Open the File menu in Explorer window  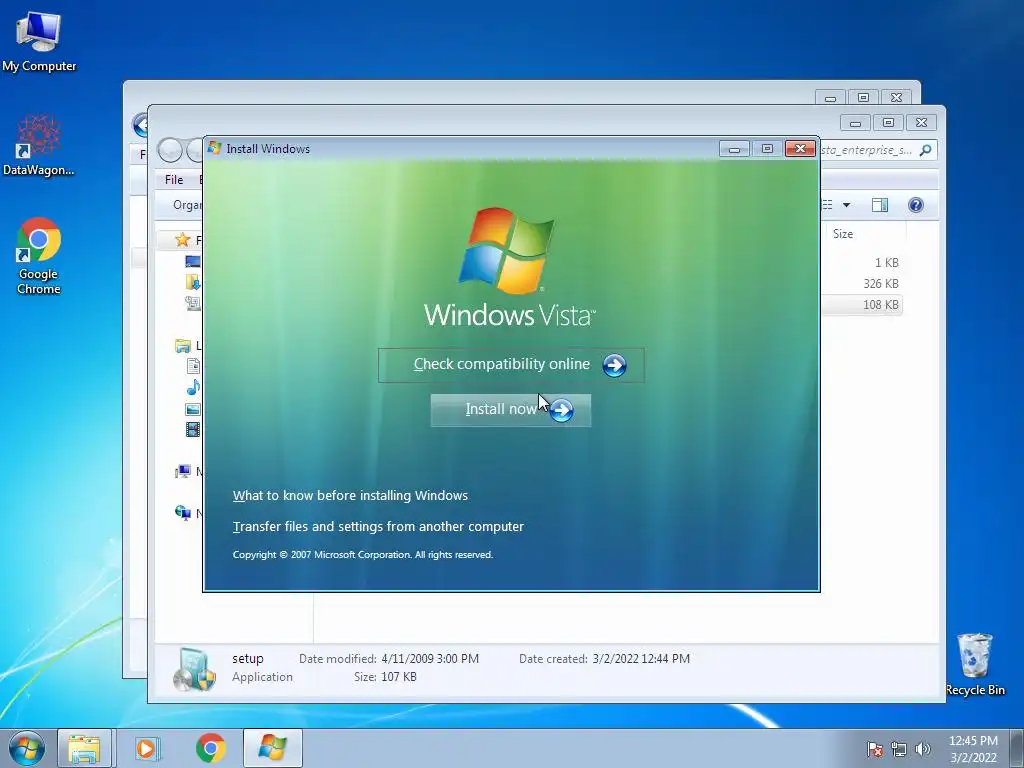click(174, 180)
